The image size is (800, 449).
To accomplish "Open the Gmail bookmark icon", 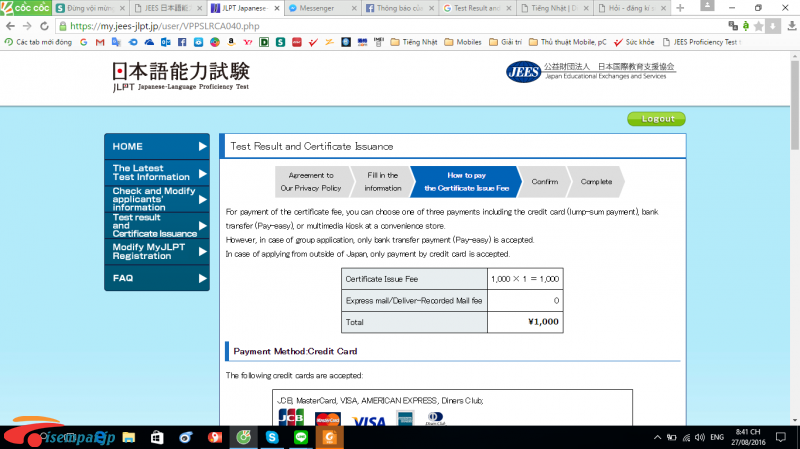I will point(100,42).
